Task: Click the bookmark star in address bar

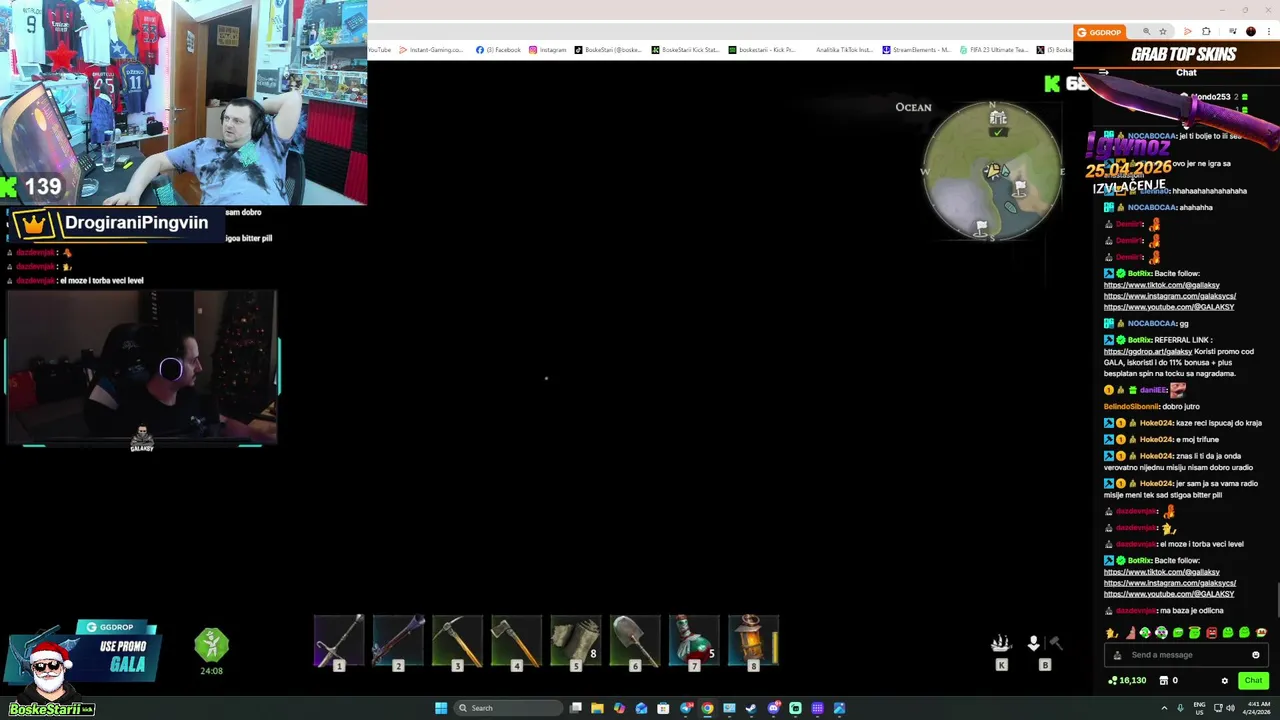Action: (x=1162, y=32)
